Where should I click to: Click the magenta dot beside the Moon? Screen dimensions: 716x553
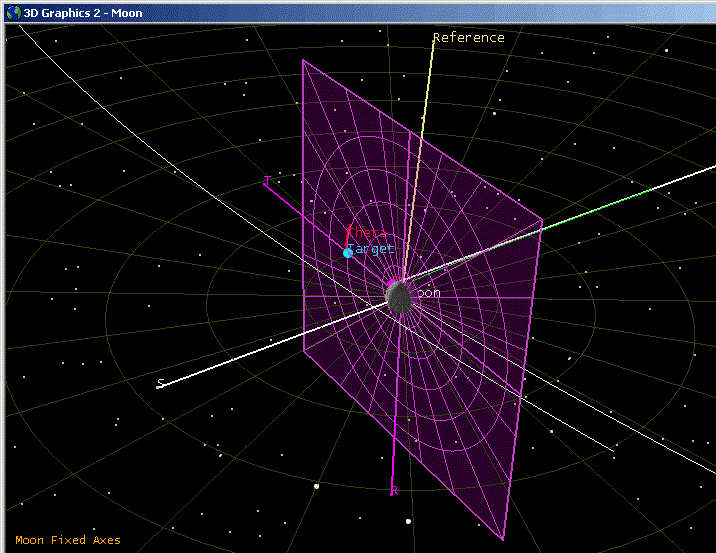[x=390, y=285]
